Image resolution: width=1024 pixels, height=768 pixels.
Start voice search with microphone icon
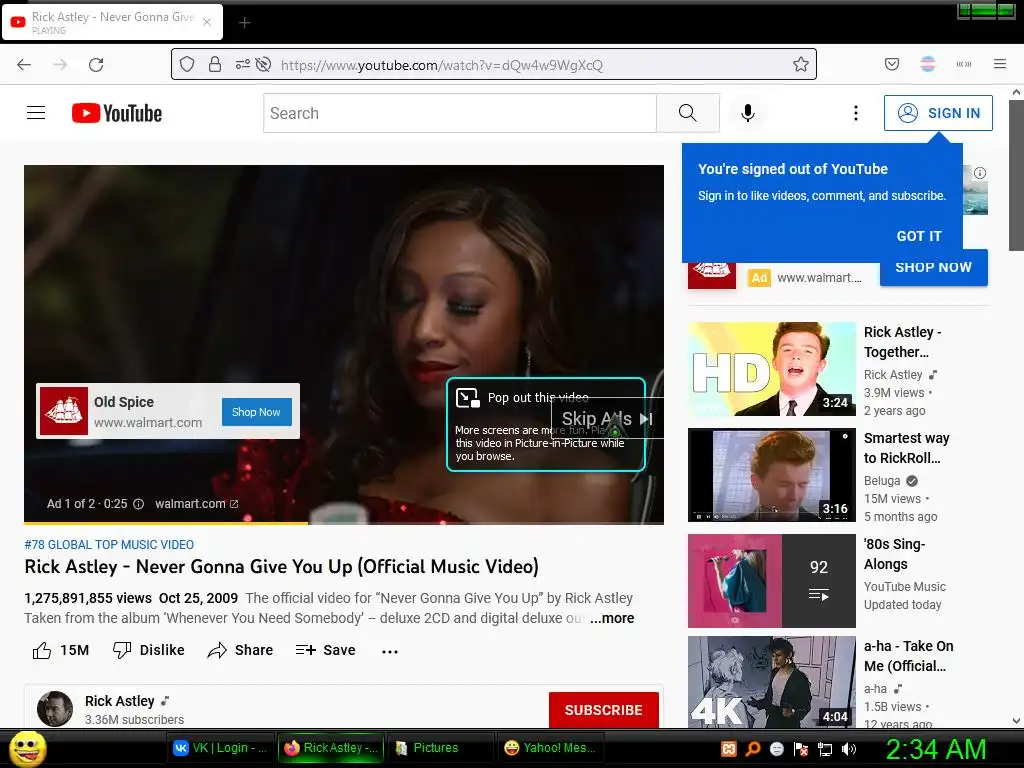748,113
